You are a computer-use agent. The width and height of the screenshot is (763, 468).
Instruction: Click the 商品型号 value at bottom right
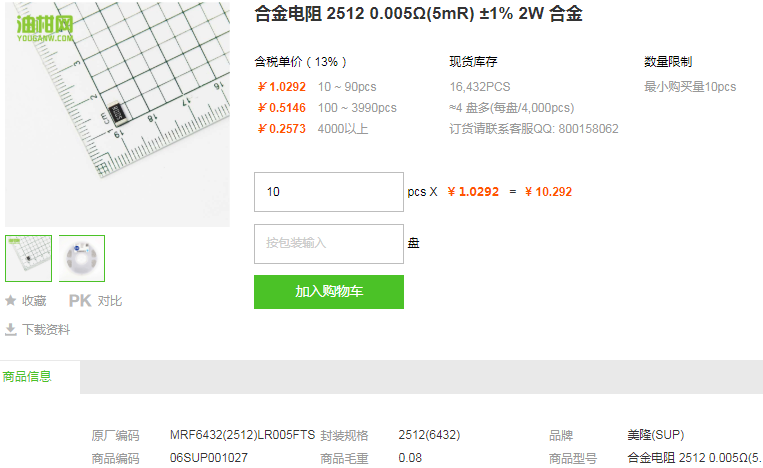(695, 458)
